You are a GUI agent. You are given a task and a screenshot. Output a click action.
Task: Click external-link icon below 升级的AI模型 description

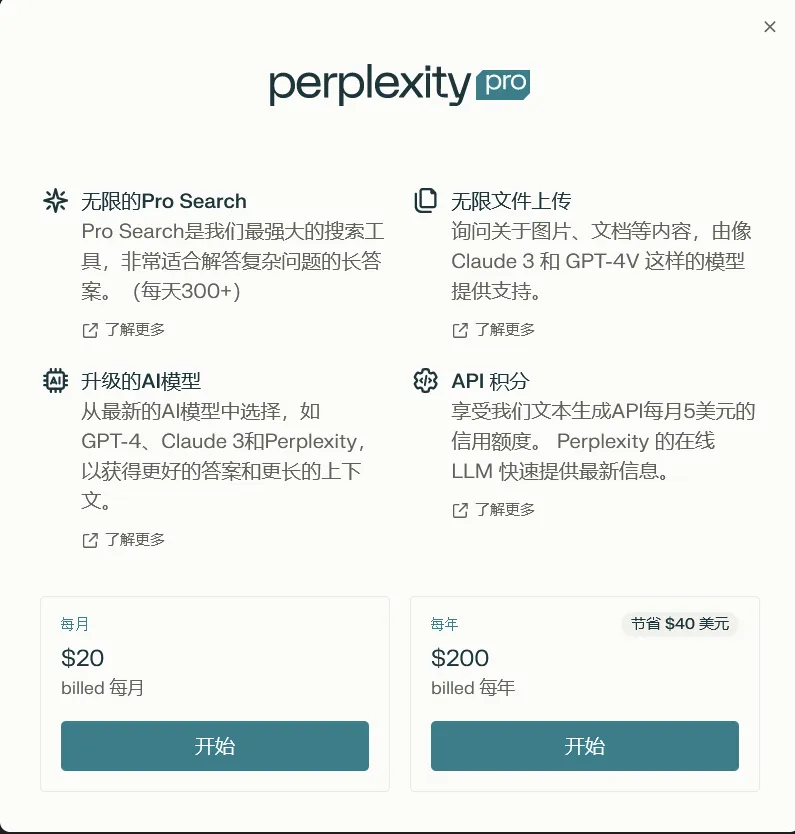tap(90, 540)
